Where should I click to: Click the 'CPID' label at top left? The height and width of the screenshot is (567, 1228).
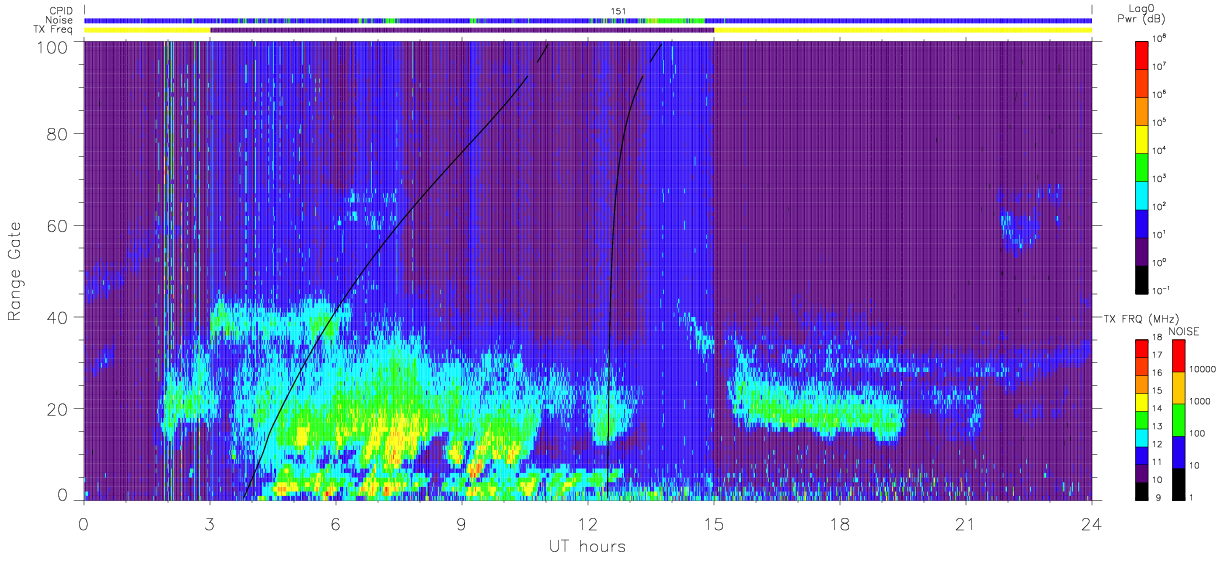[x=62, y=10]
